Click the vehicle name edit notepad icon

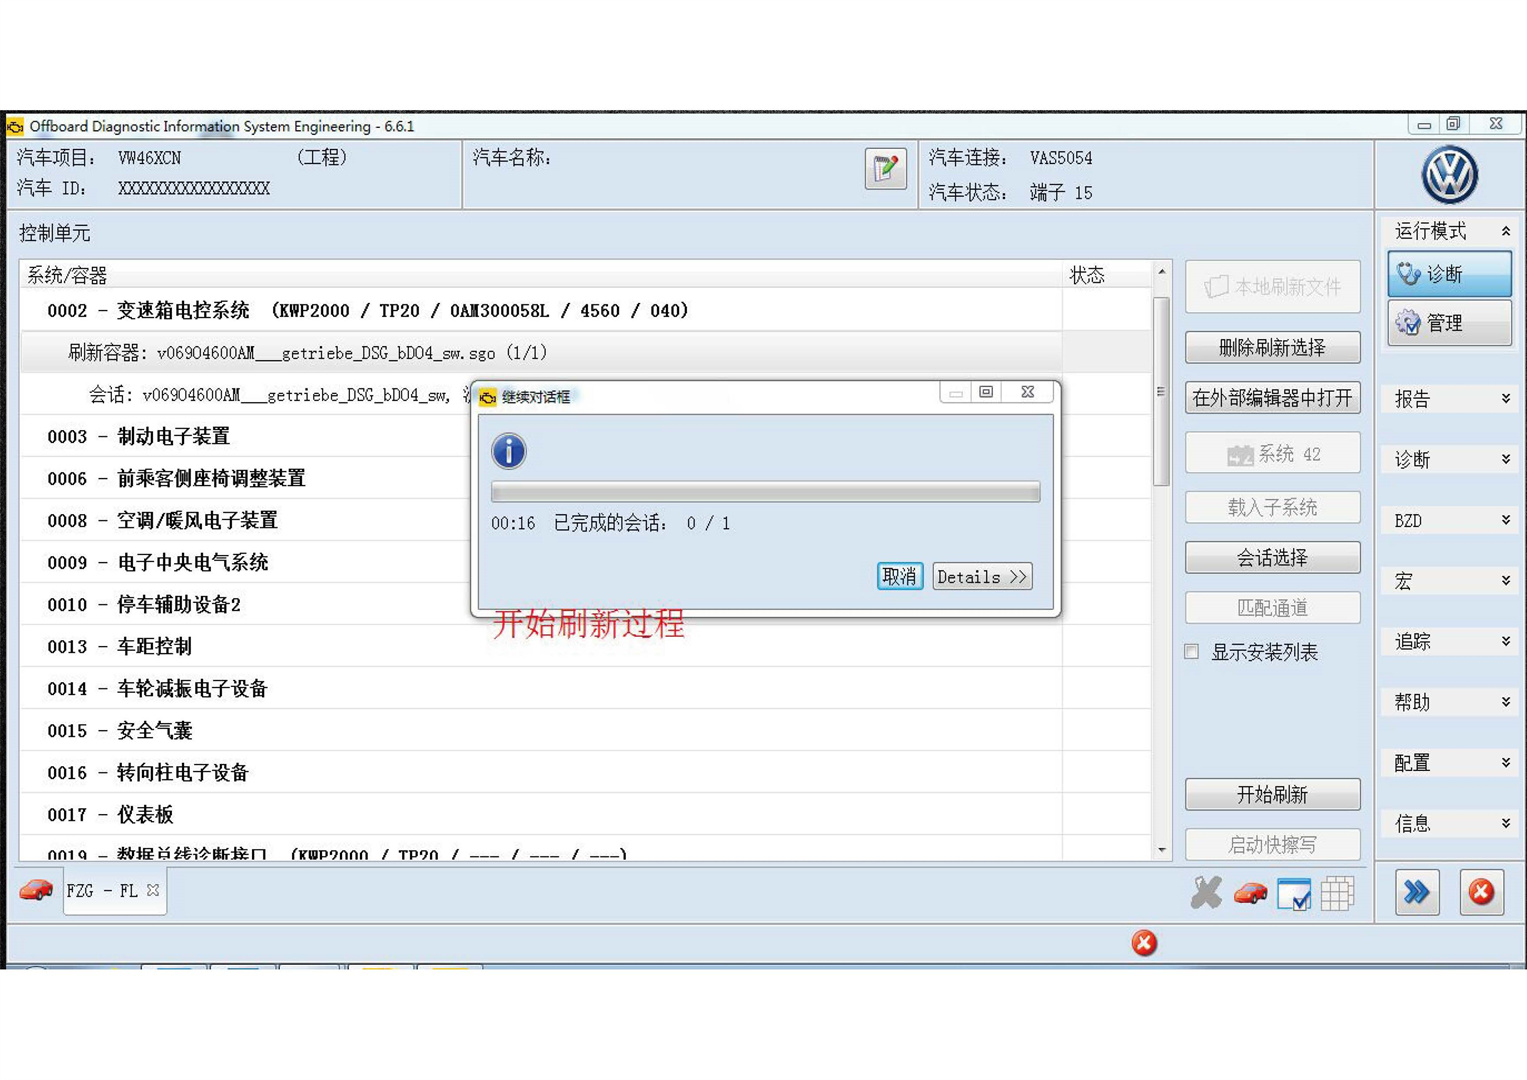point(885,168)
